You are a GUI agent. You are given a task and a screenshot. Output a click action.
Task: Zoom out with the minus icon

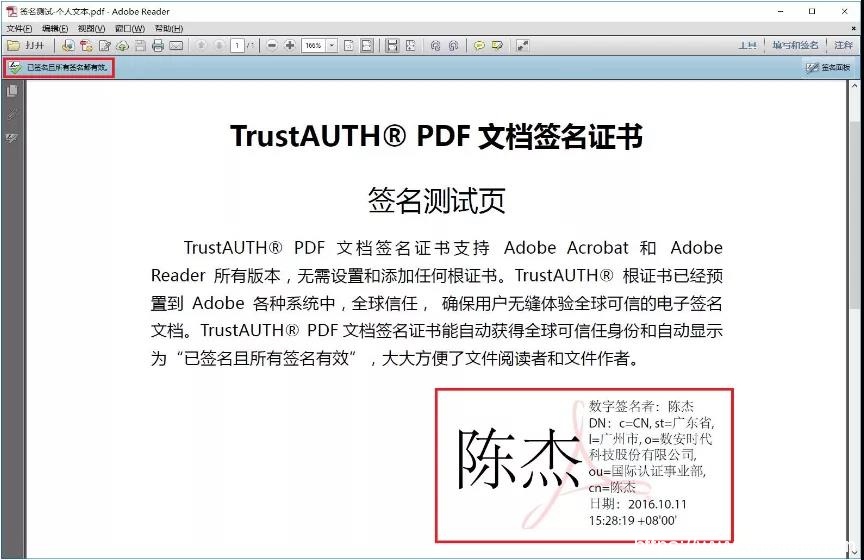tap(272, 46)
